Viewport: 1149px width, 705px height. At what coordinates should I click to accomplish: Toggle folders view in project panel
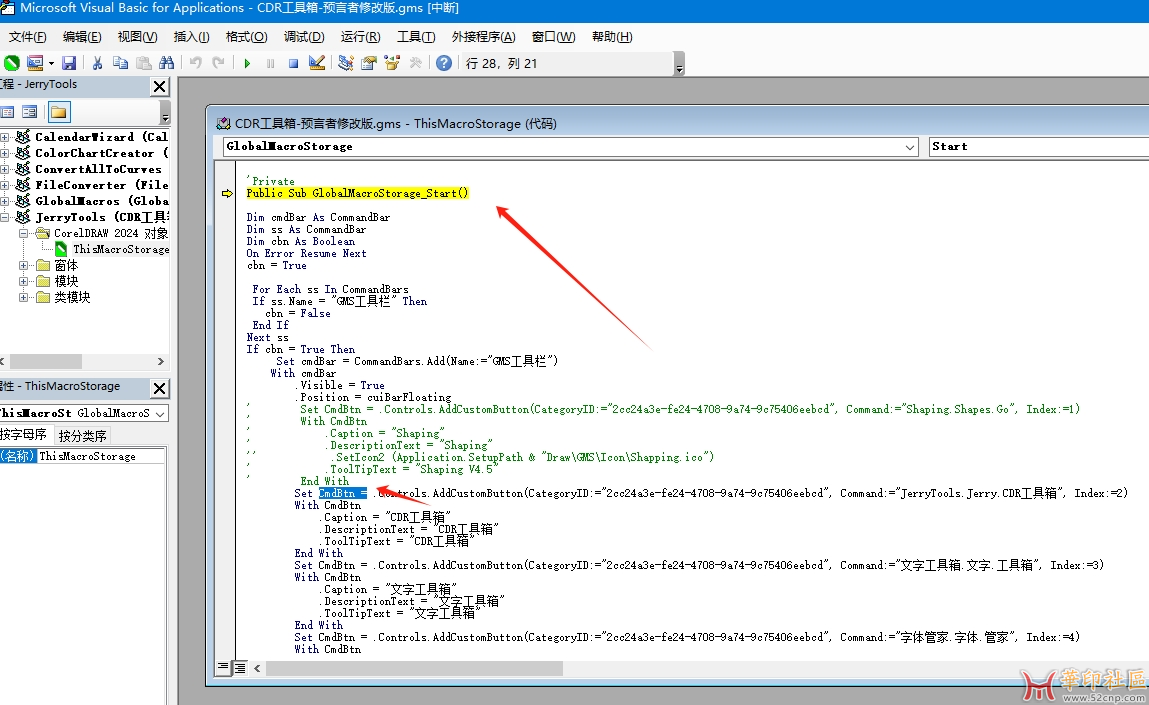click(x=59, y=112)
